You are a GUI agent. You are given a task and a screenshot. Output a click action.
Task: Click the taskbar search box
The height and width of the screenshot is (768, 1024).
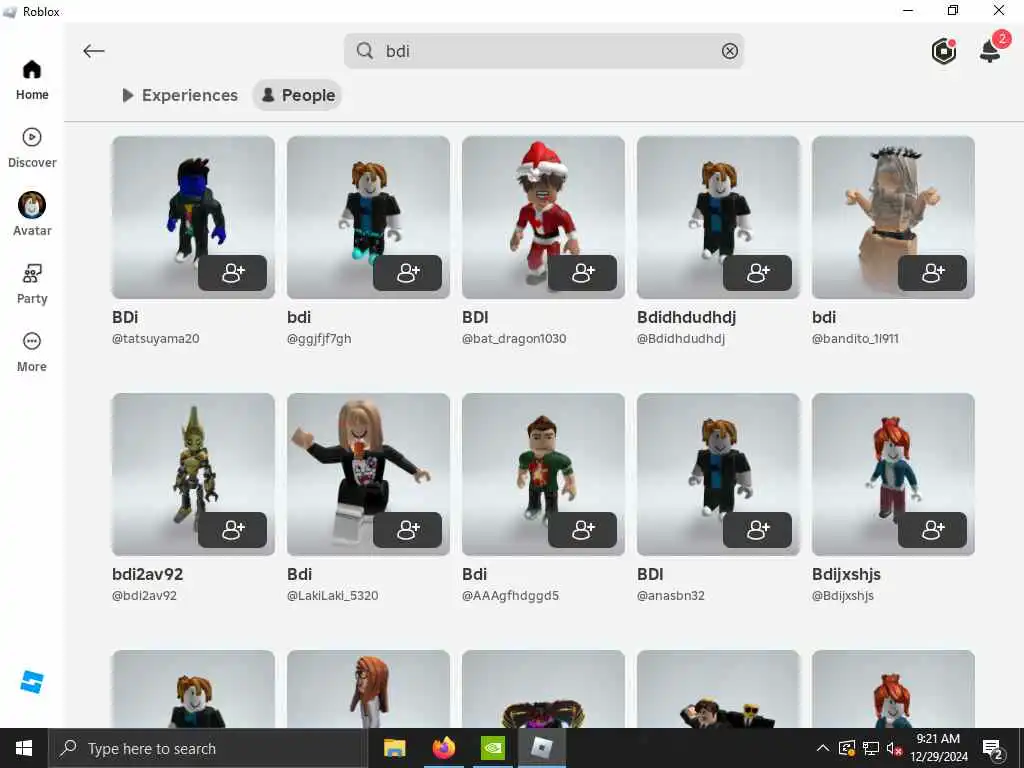click(208, 748)
